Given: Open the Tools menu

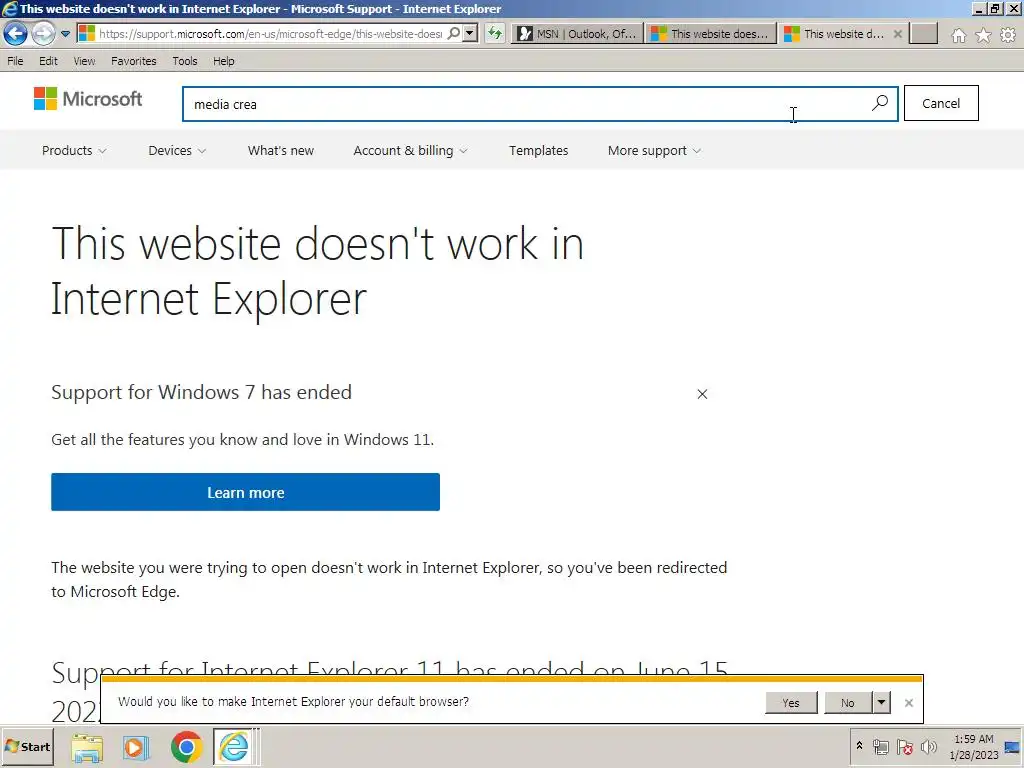Looking at the screenshot, I should [x=185, y=61].
